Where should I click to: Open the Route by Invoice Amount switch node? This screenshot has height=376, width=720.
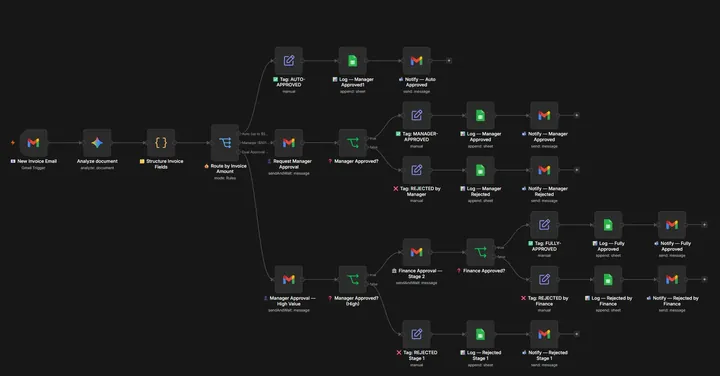(225, 143)
